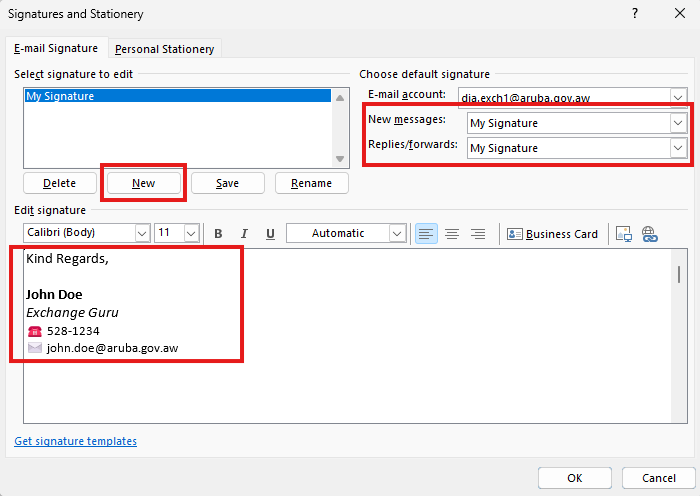Image resolution: width=700 pixels, height=496 pixels.
Task: Align signature text left
Action: [x=427, y=234]
